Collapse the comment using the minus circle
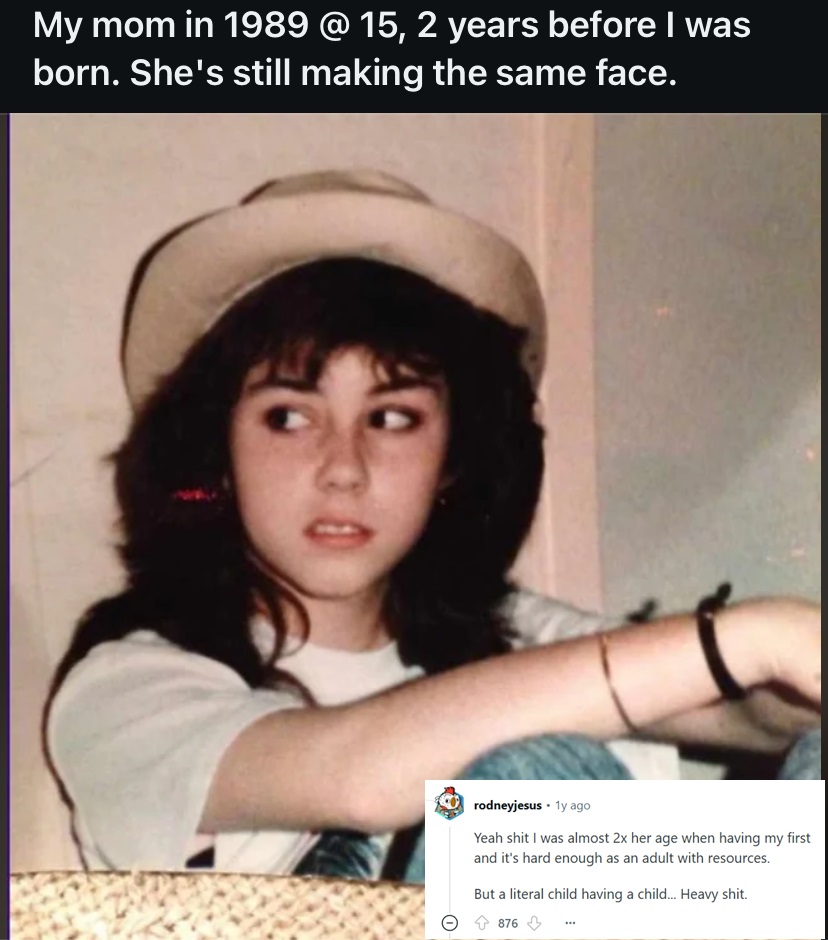Screen dimensions: 828x940 (450, 923)
